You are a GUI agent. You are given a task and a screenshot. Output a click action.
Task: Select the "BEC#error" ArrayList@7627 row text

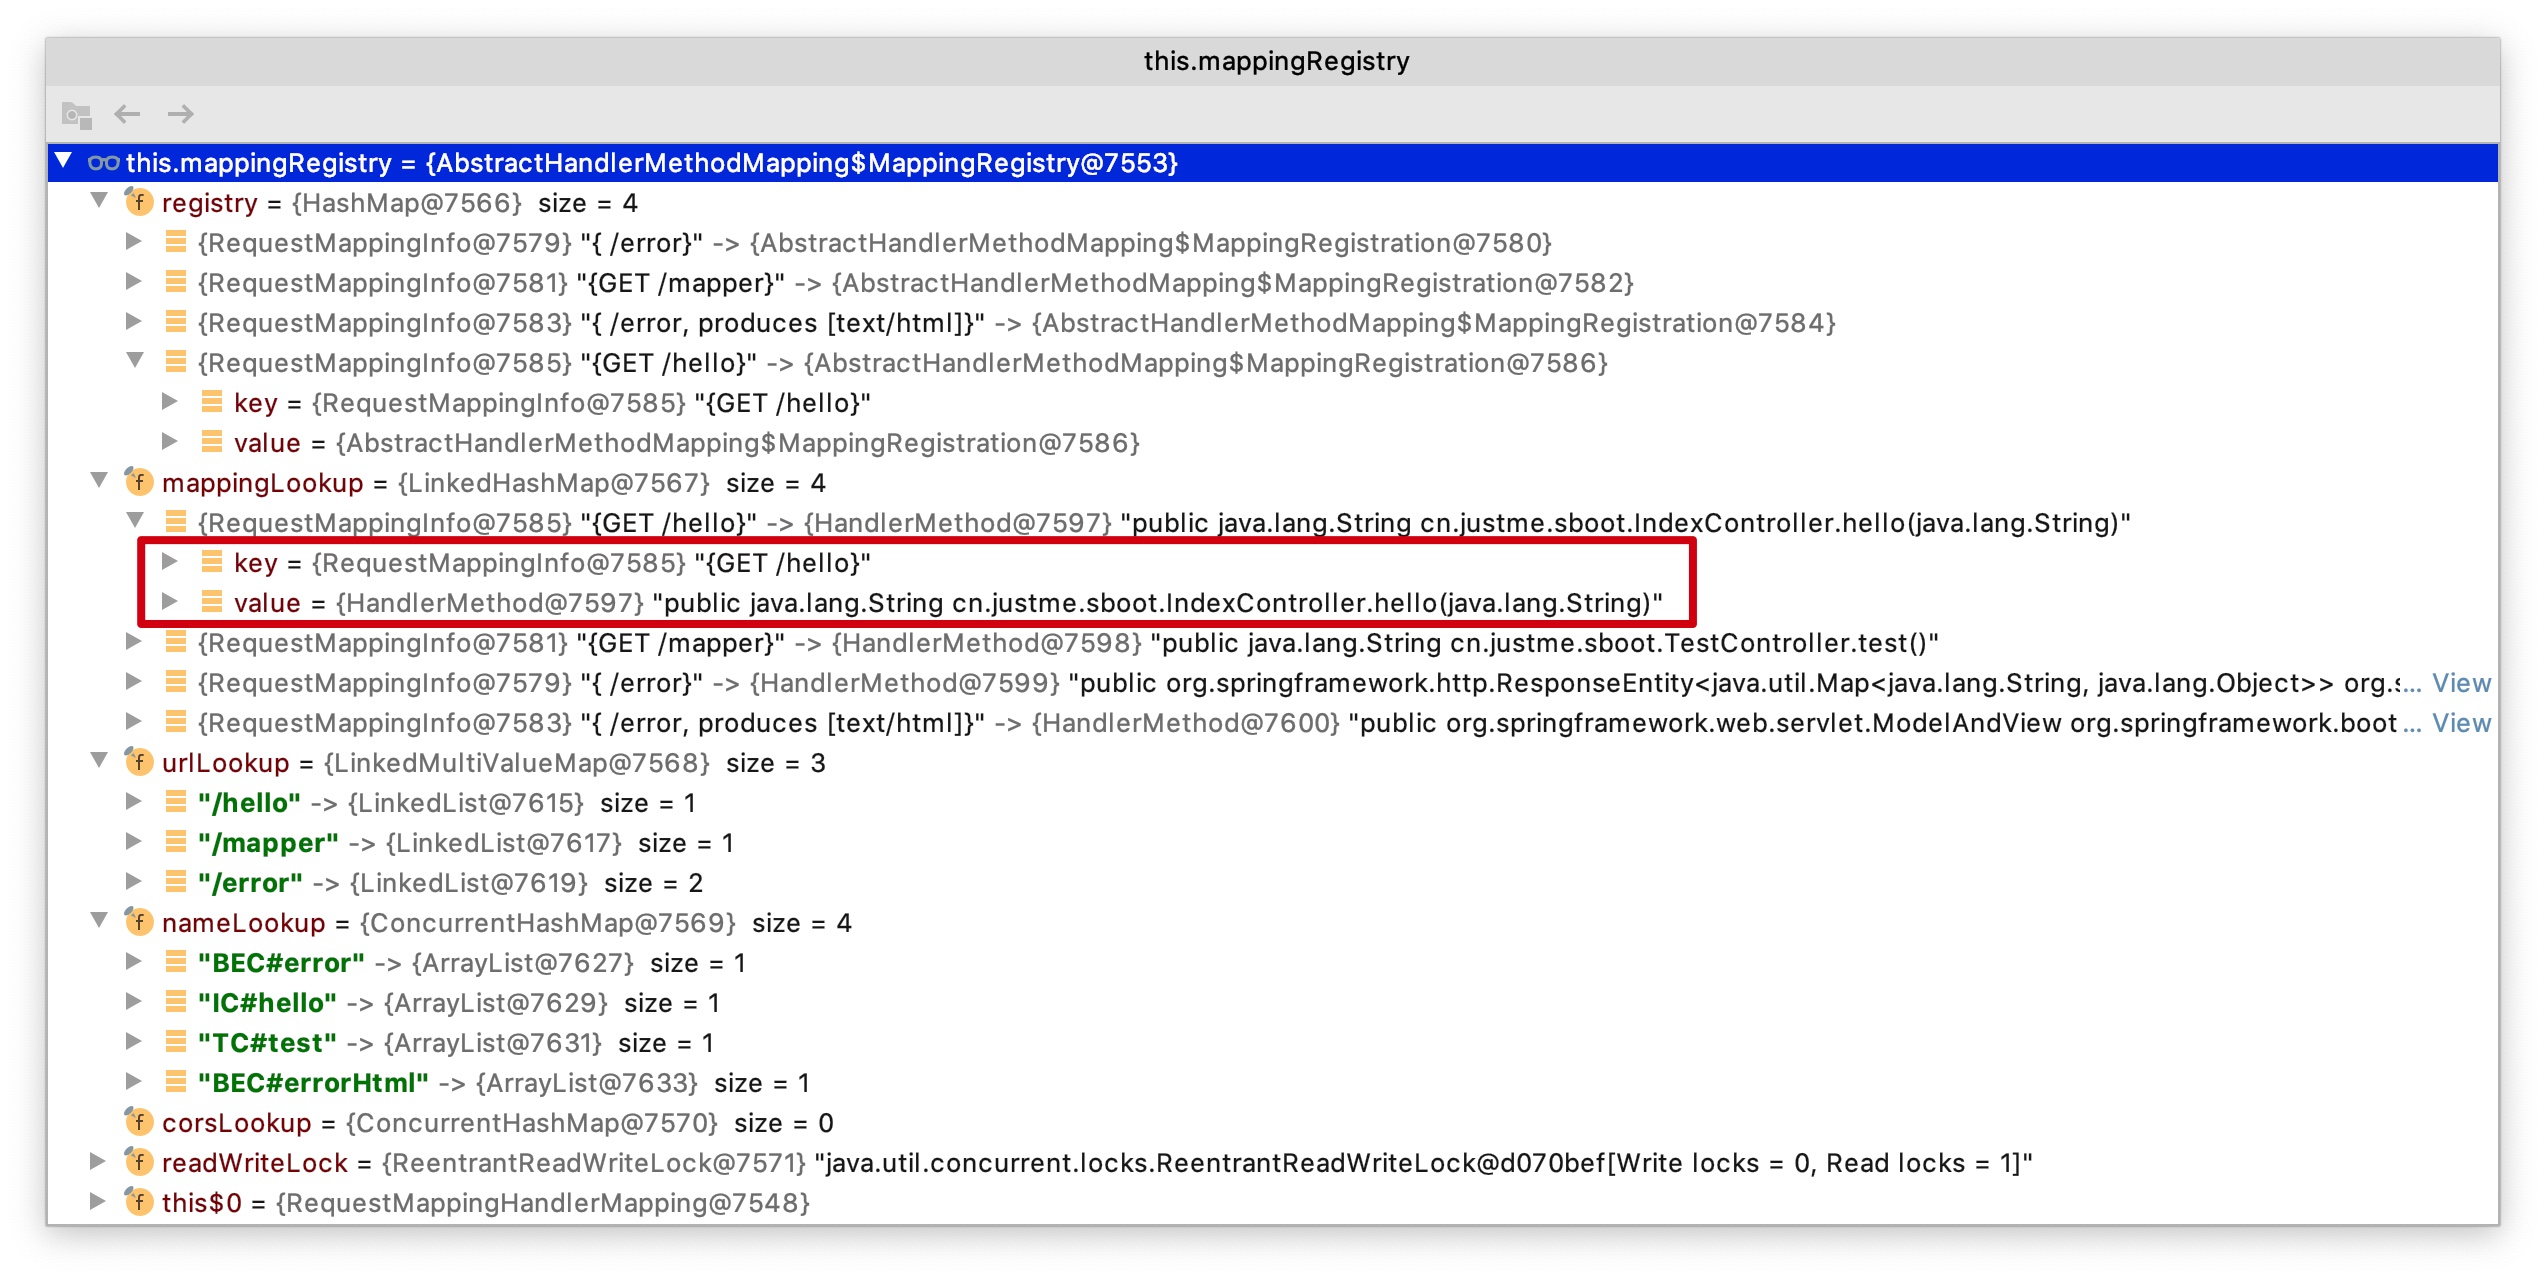coord(472,963)
